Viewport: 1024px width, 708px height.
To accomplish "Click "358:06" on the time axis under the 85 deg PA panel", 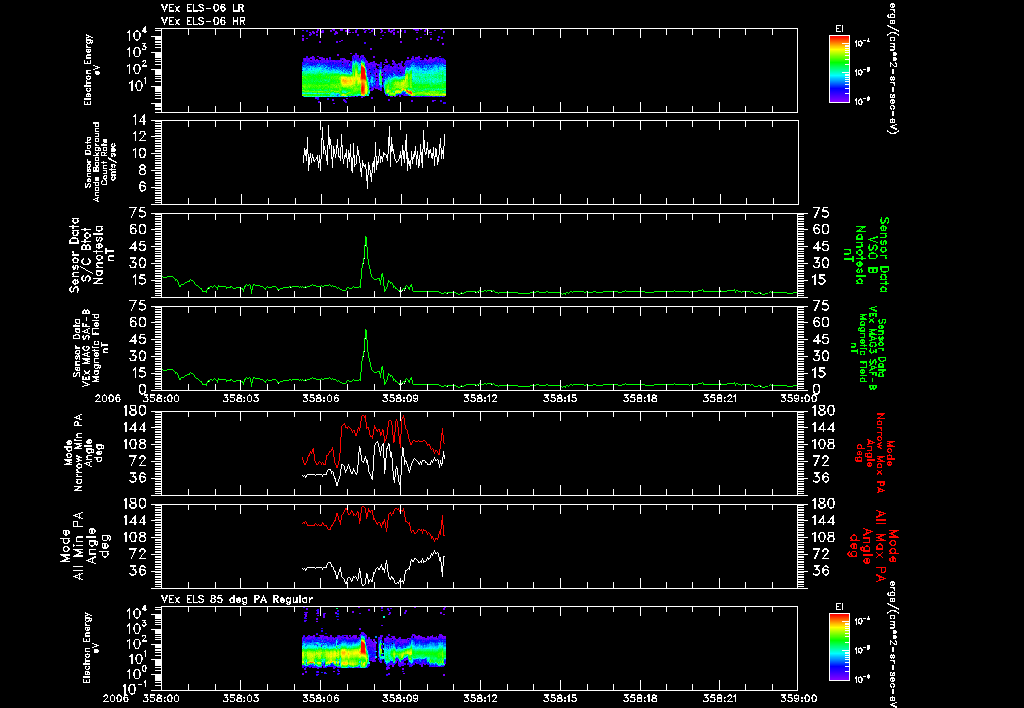I will pos(321,698).
